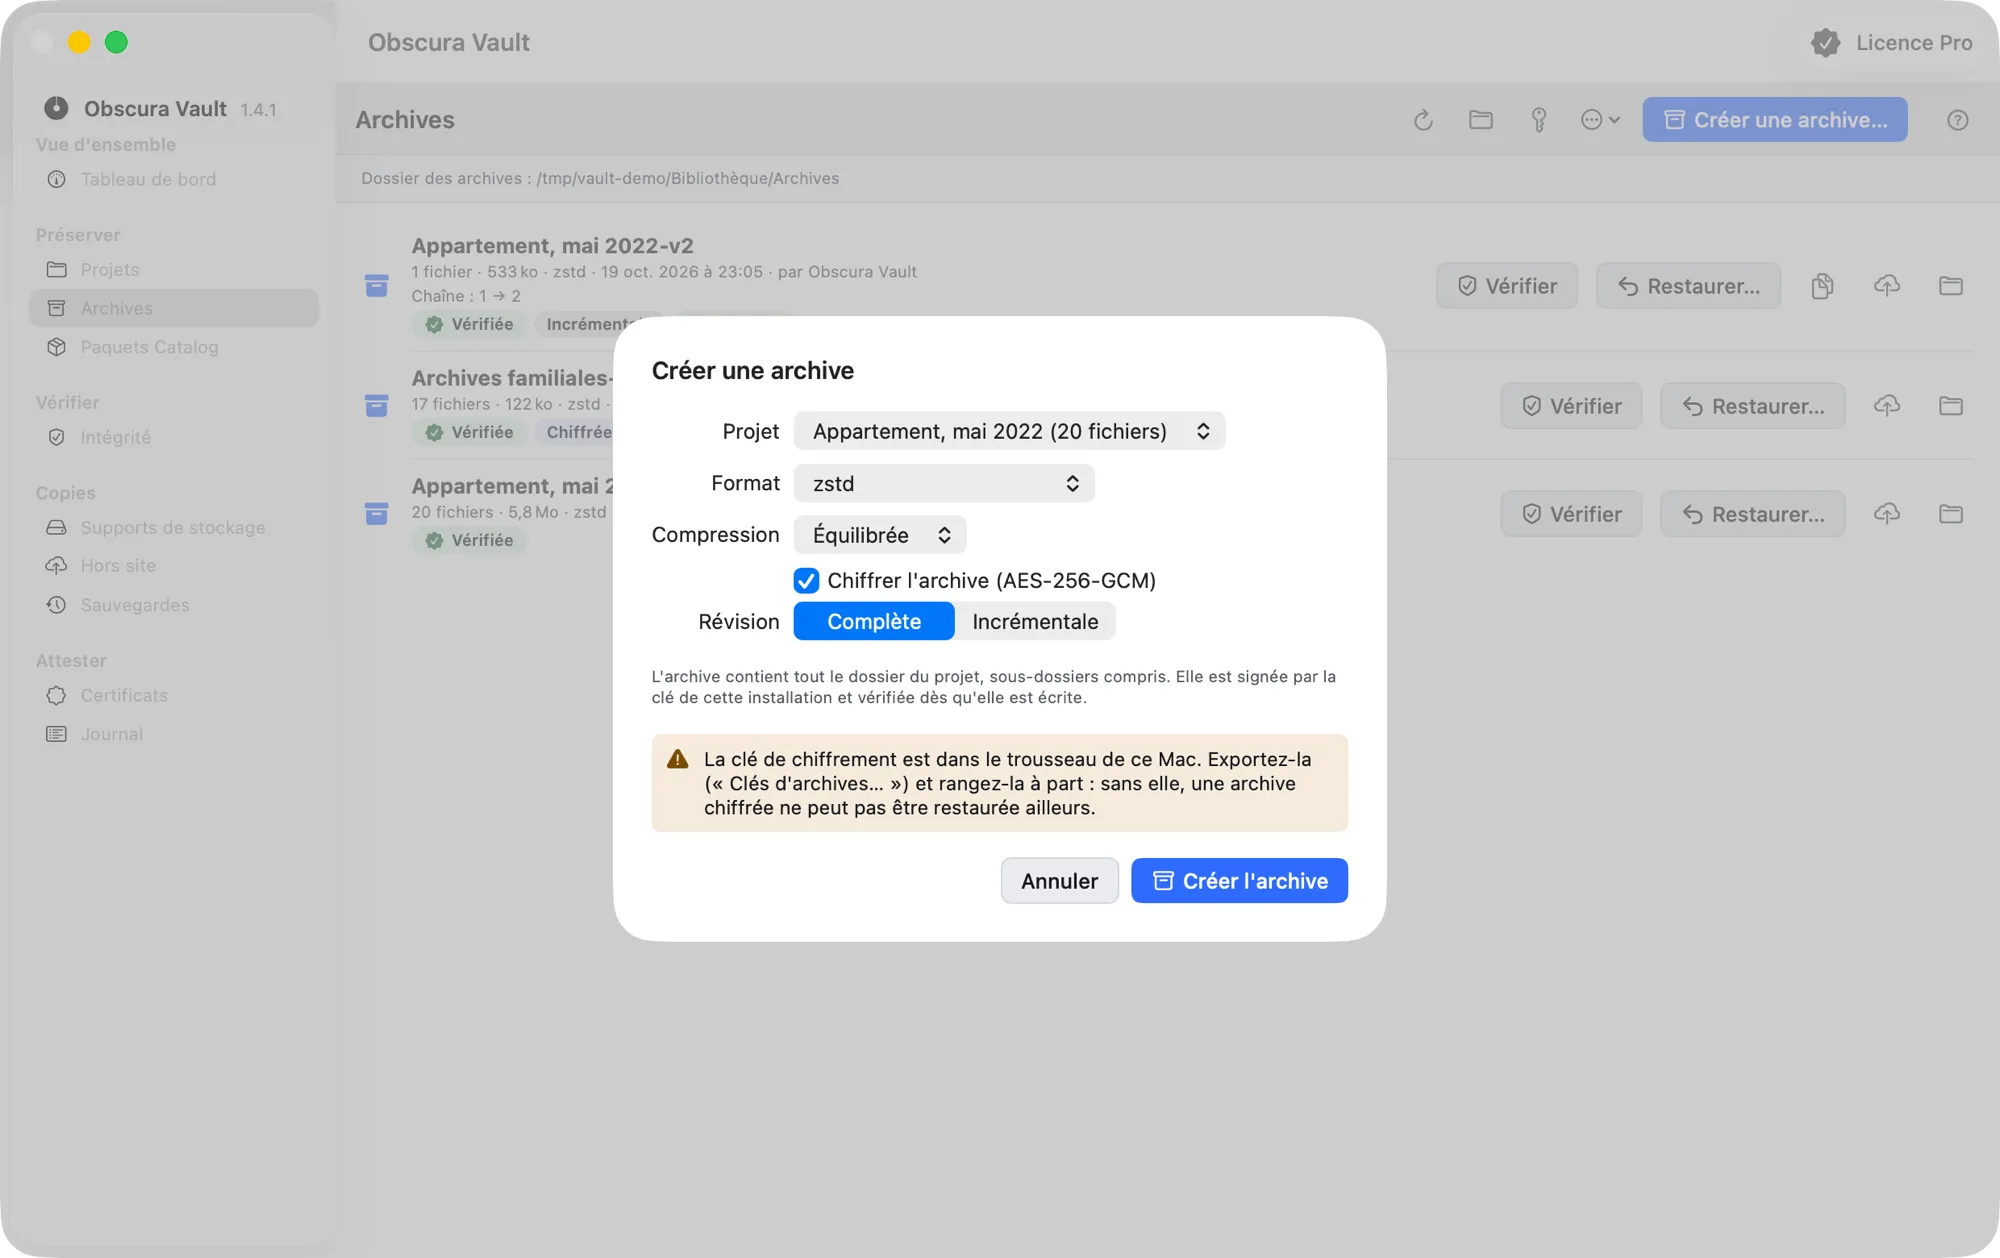Upload Archives familiales to cloud

1887,406
